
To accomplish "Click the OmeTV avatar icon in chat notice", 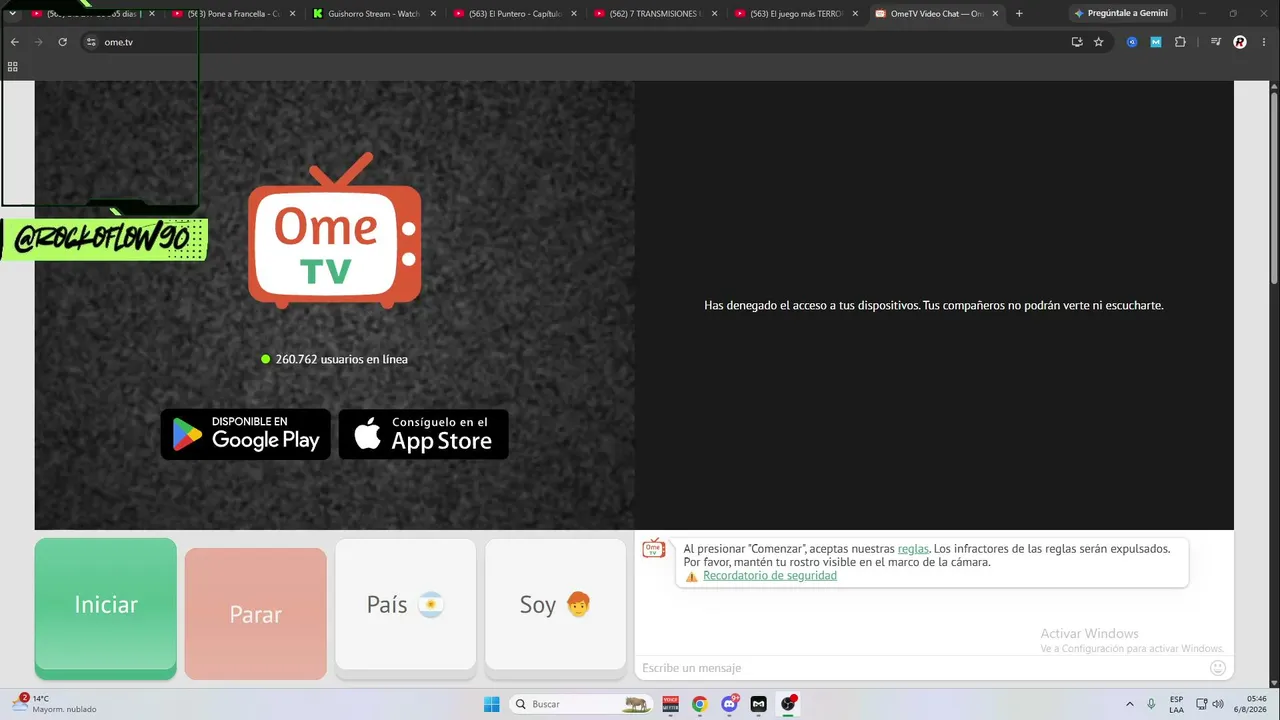I will pos(654,548).
